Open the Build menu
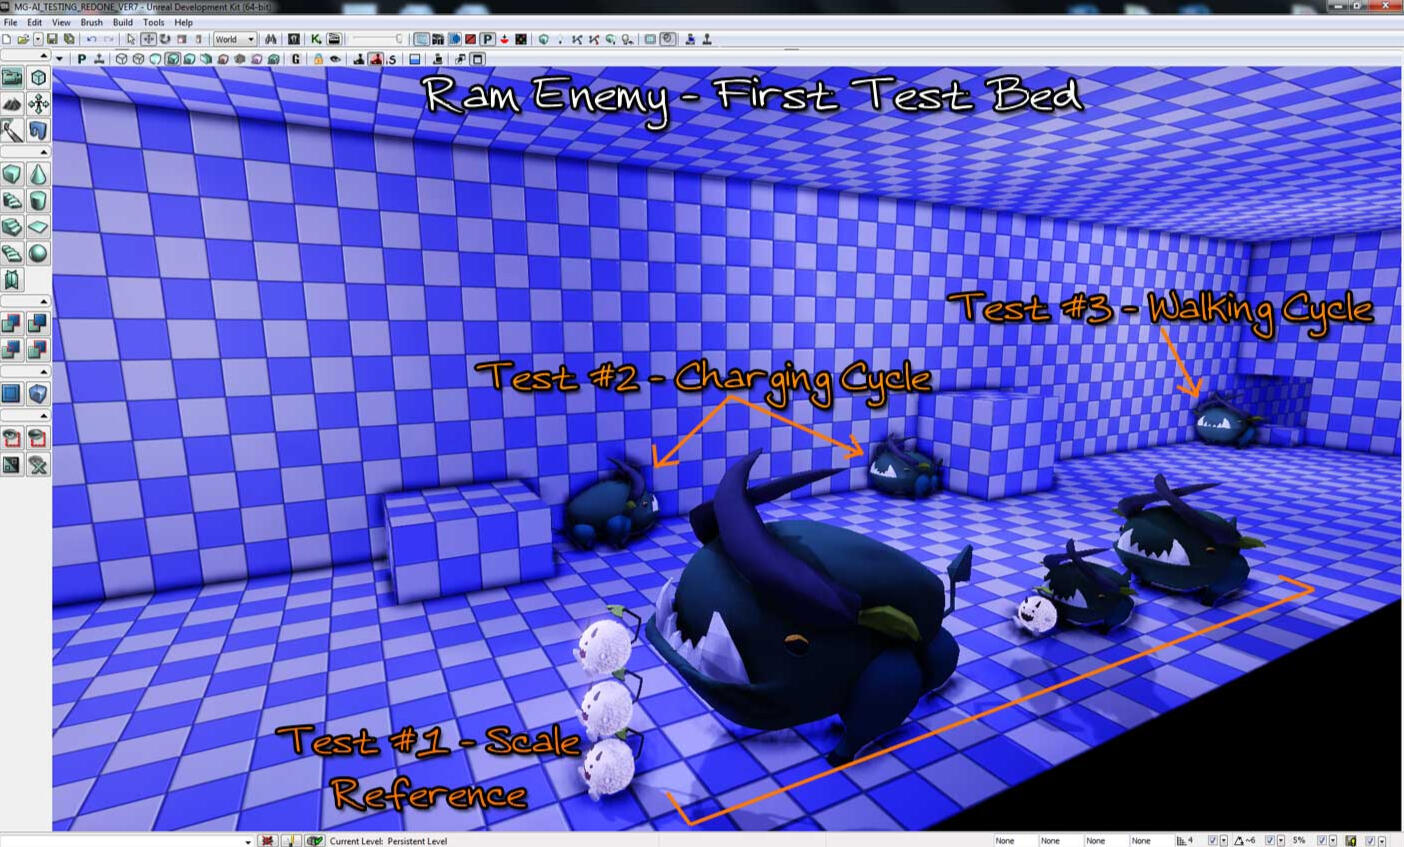1404x847 pixels. (x=122, y=22)
